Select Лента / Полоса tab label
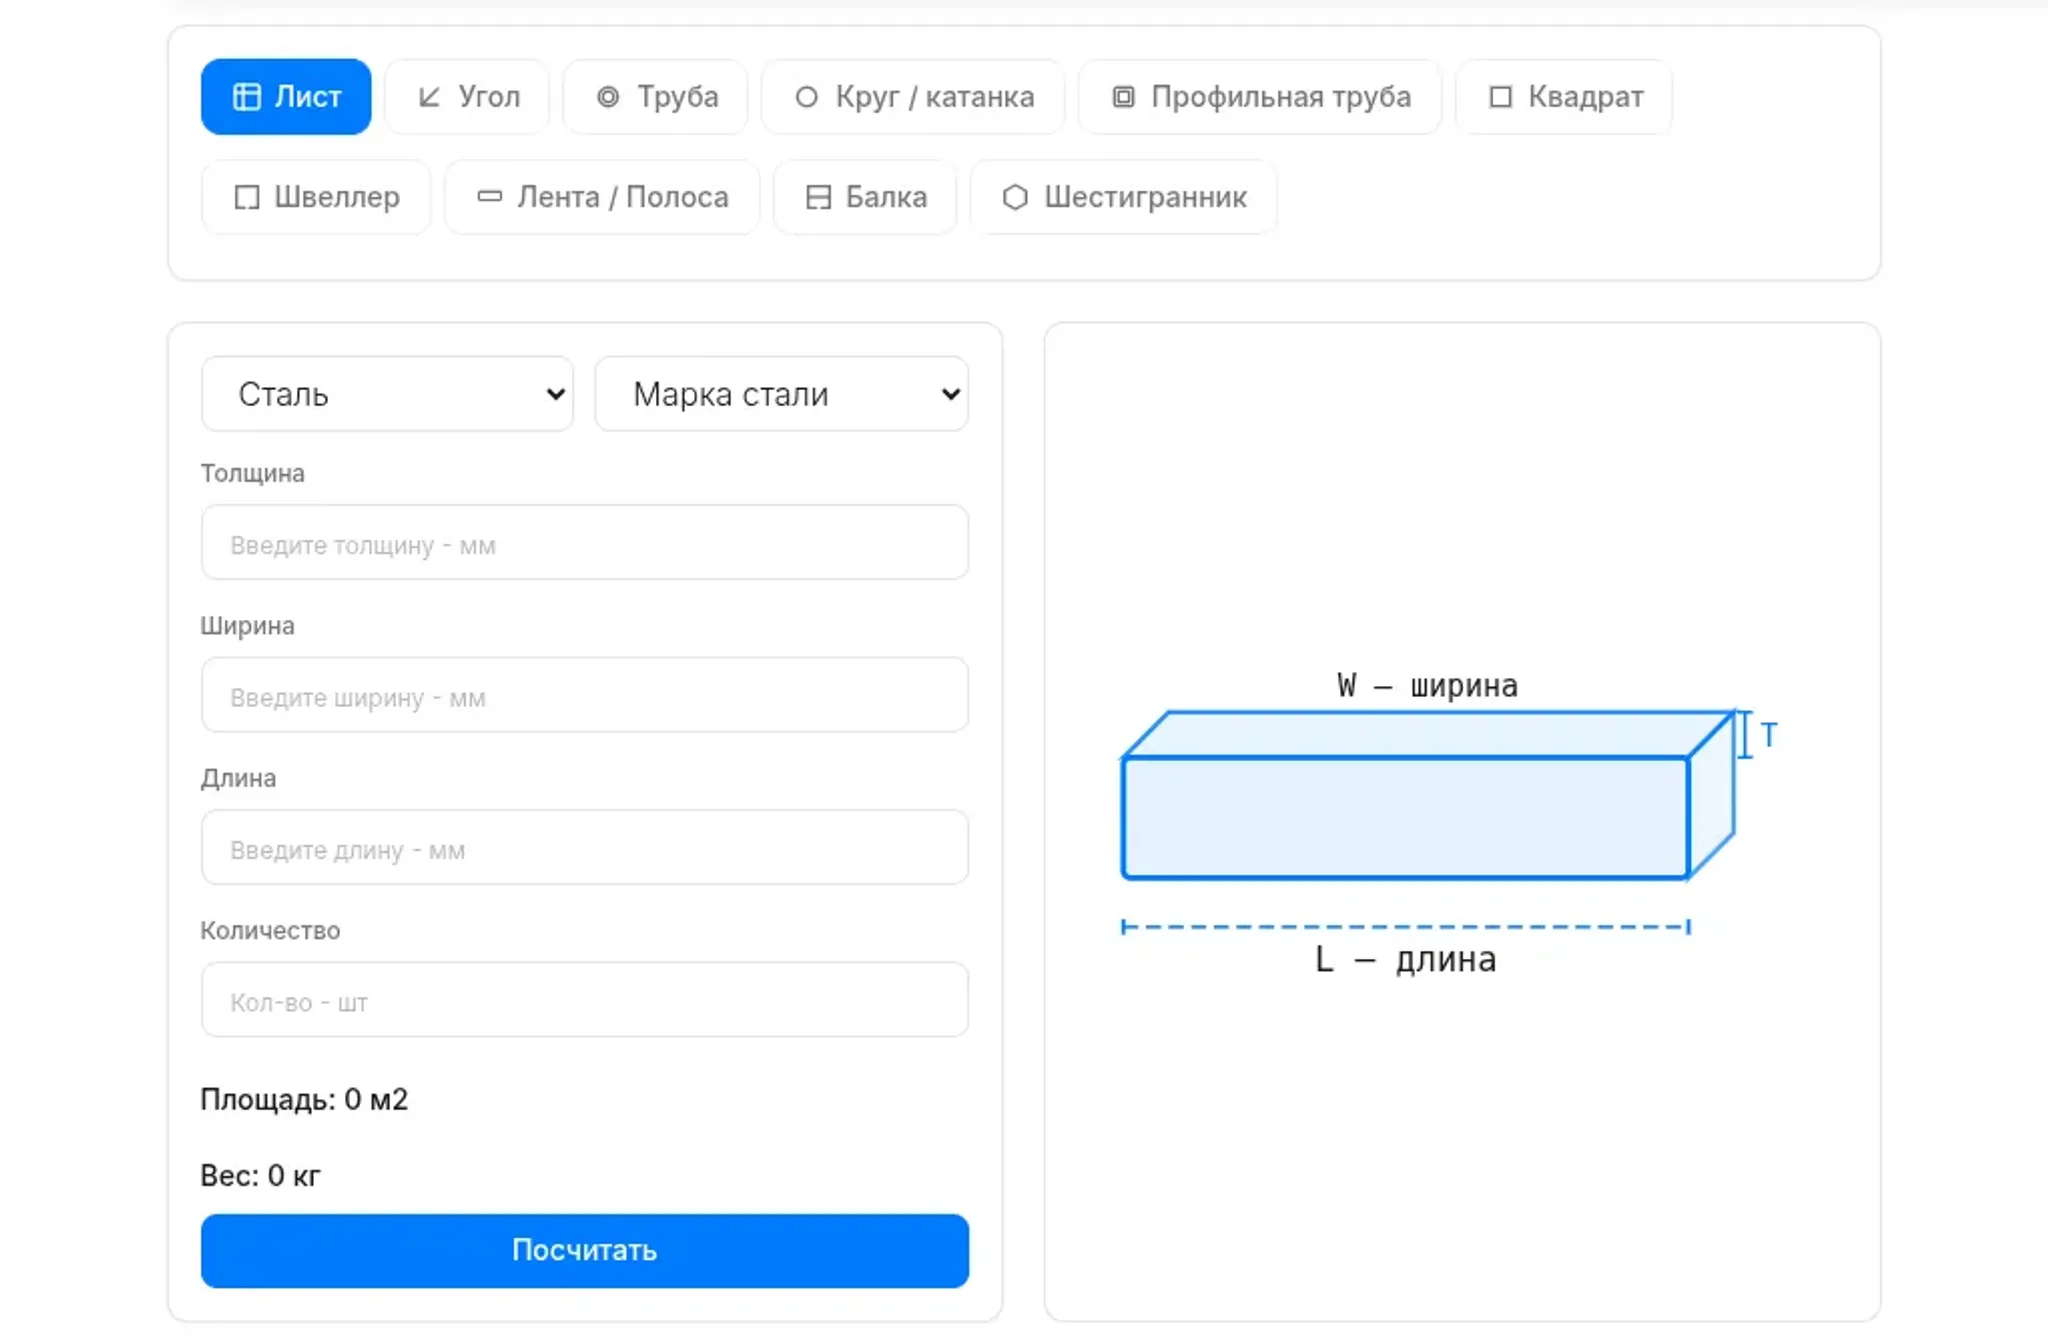 [x=622, y=197]
